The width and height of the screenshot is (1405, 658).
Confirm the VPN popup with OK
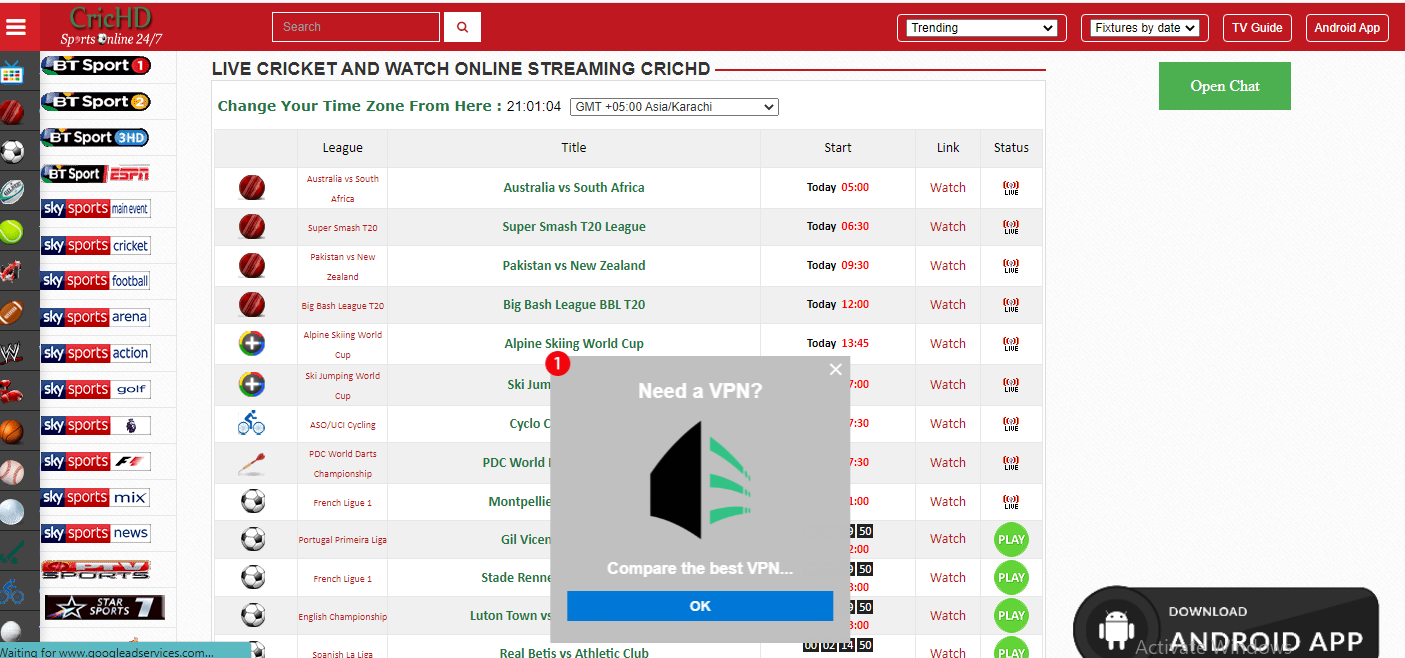(x=700, y=606)
